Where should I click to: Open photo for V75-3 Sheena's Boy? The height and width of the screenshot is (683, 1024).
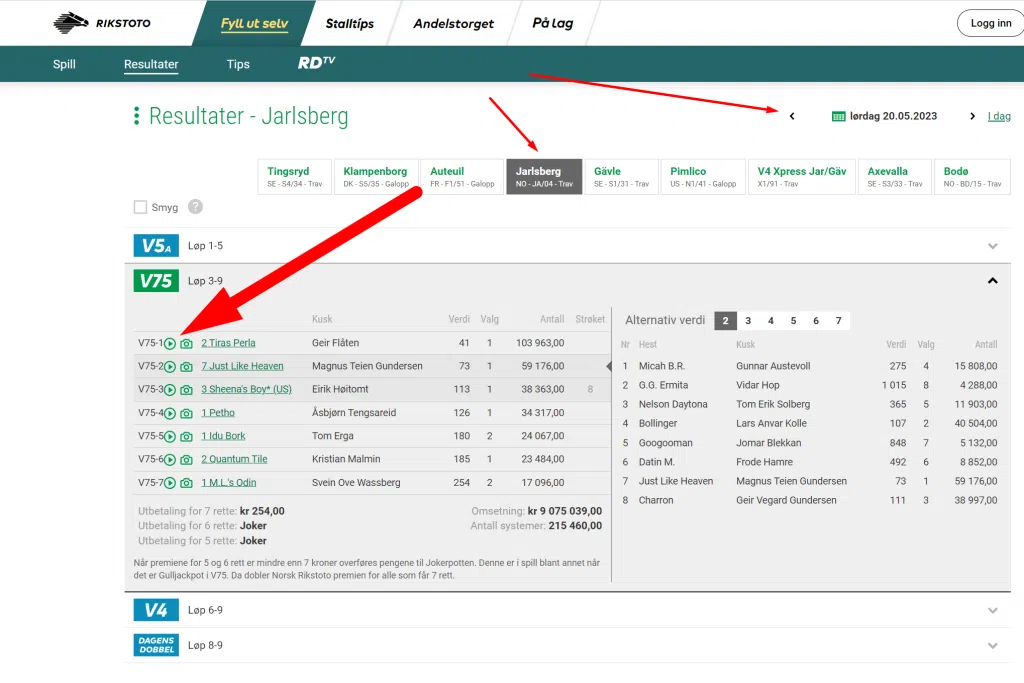coord(186,390)
